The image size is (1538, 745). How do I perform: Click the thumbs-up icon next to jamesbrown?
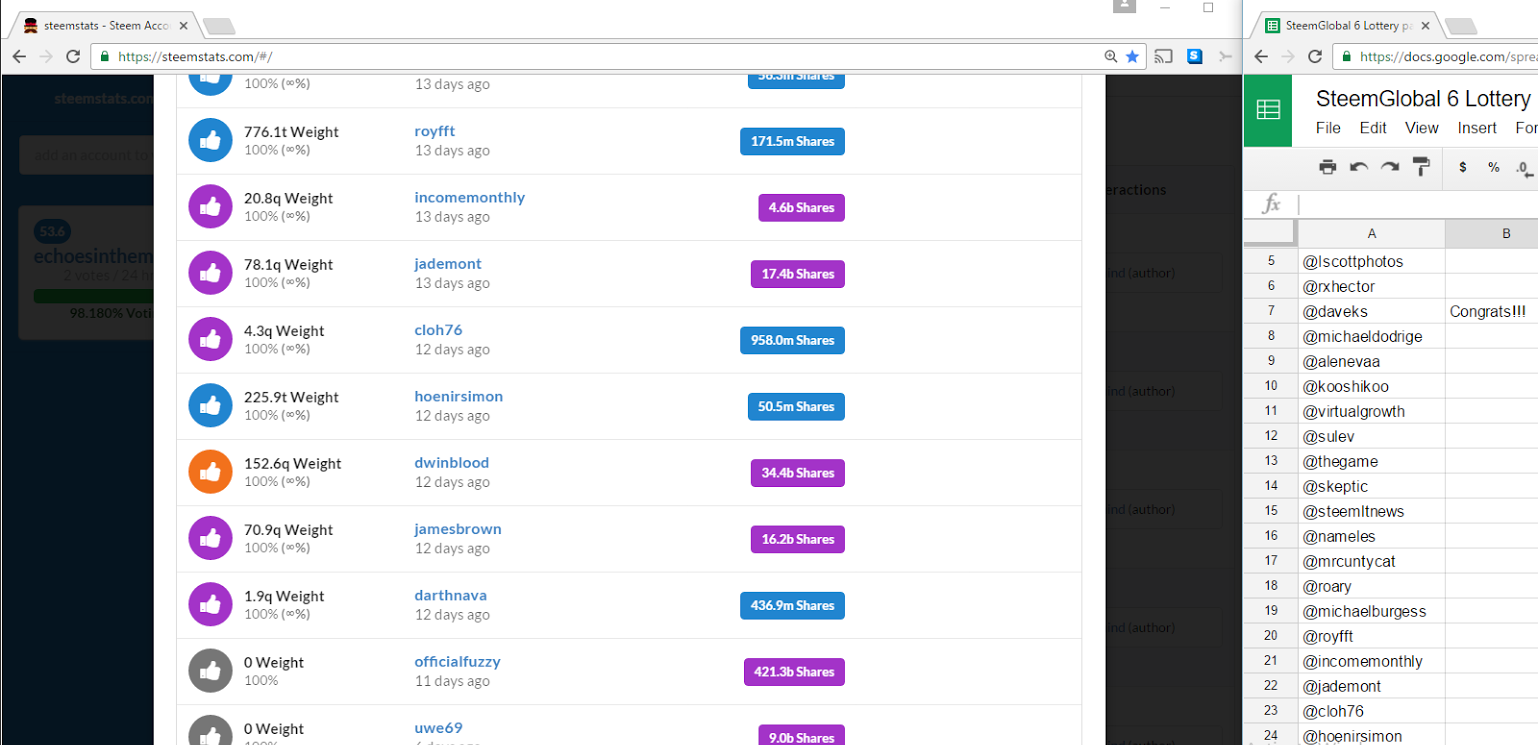coord(210,539)
